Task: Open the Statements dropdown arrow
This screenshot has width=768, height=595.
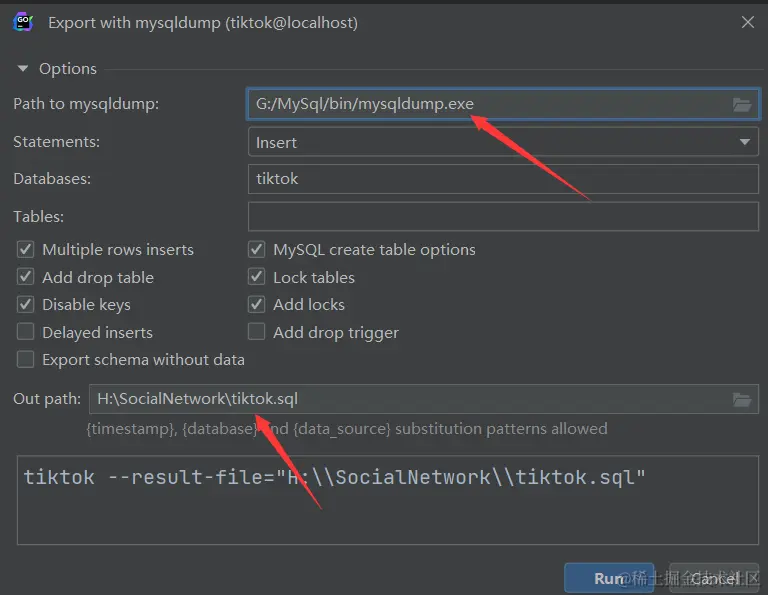Action: tap(745, 142)
